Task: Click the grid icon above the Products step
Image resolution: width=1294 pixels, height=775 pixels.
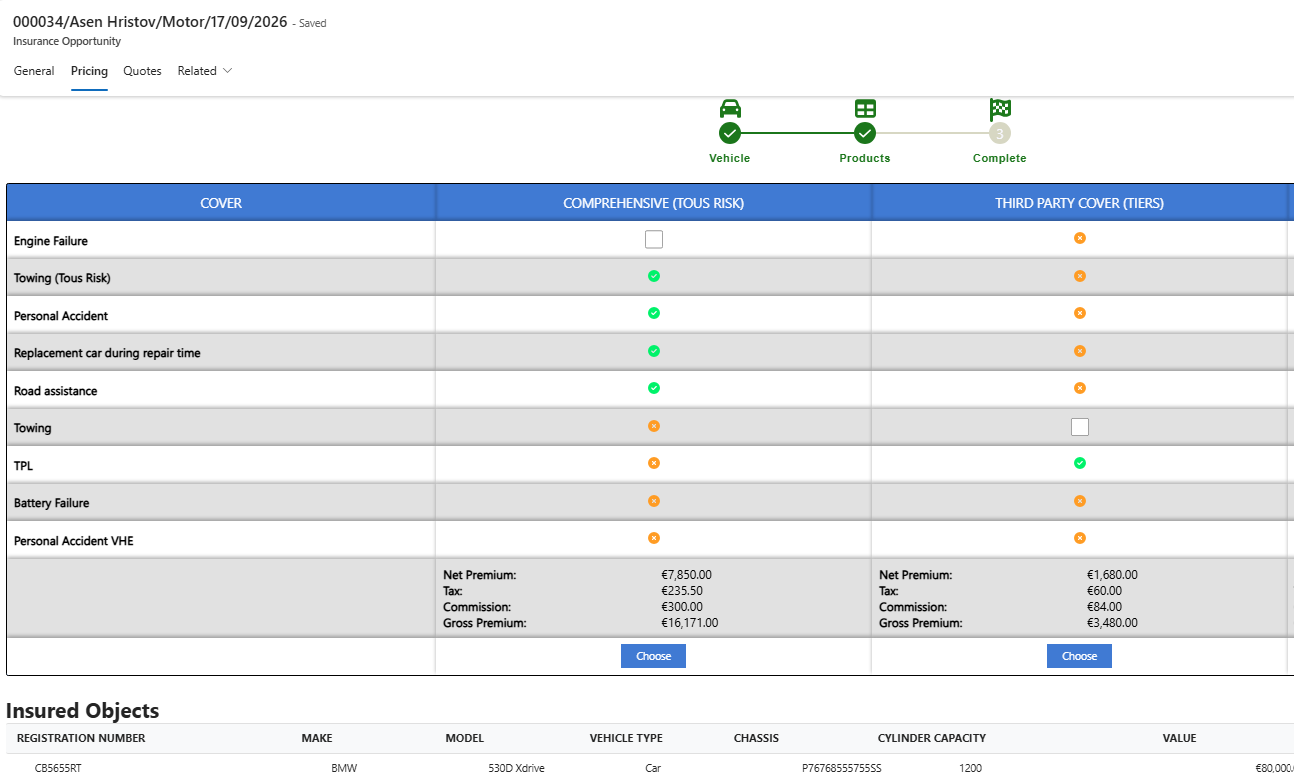Action: [x=865, y=109]
